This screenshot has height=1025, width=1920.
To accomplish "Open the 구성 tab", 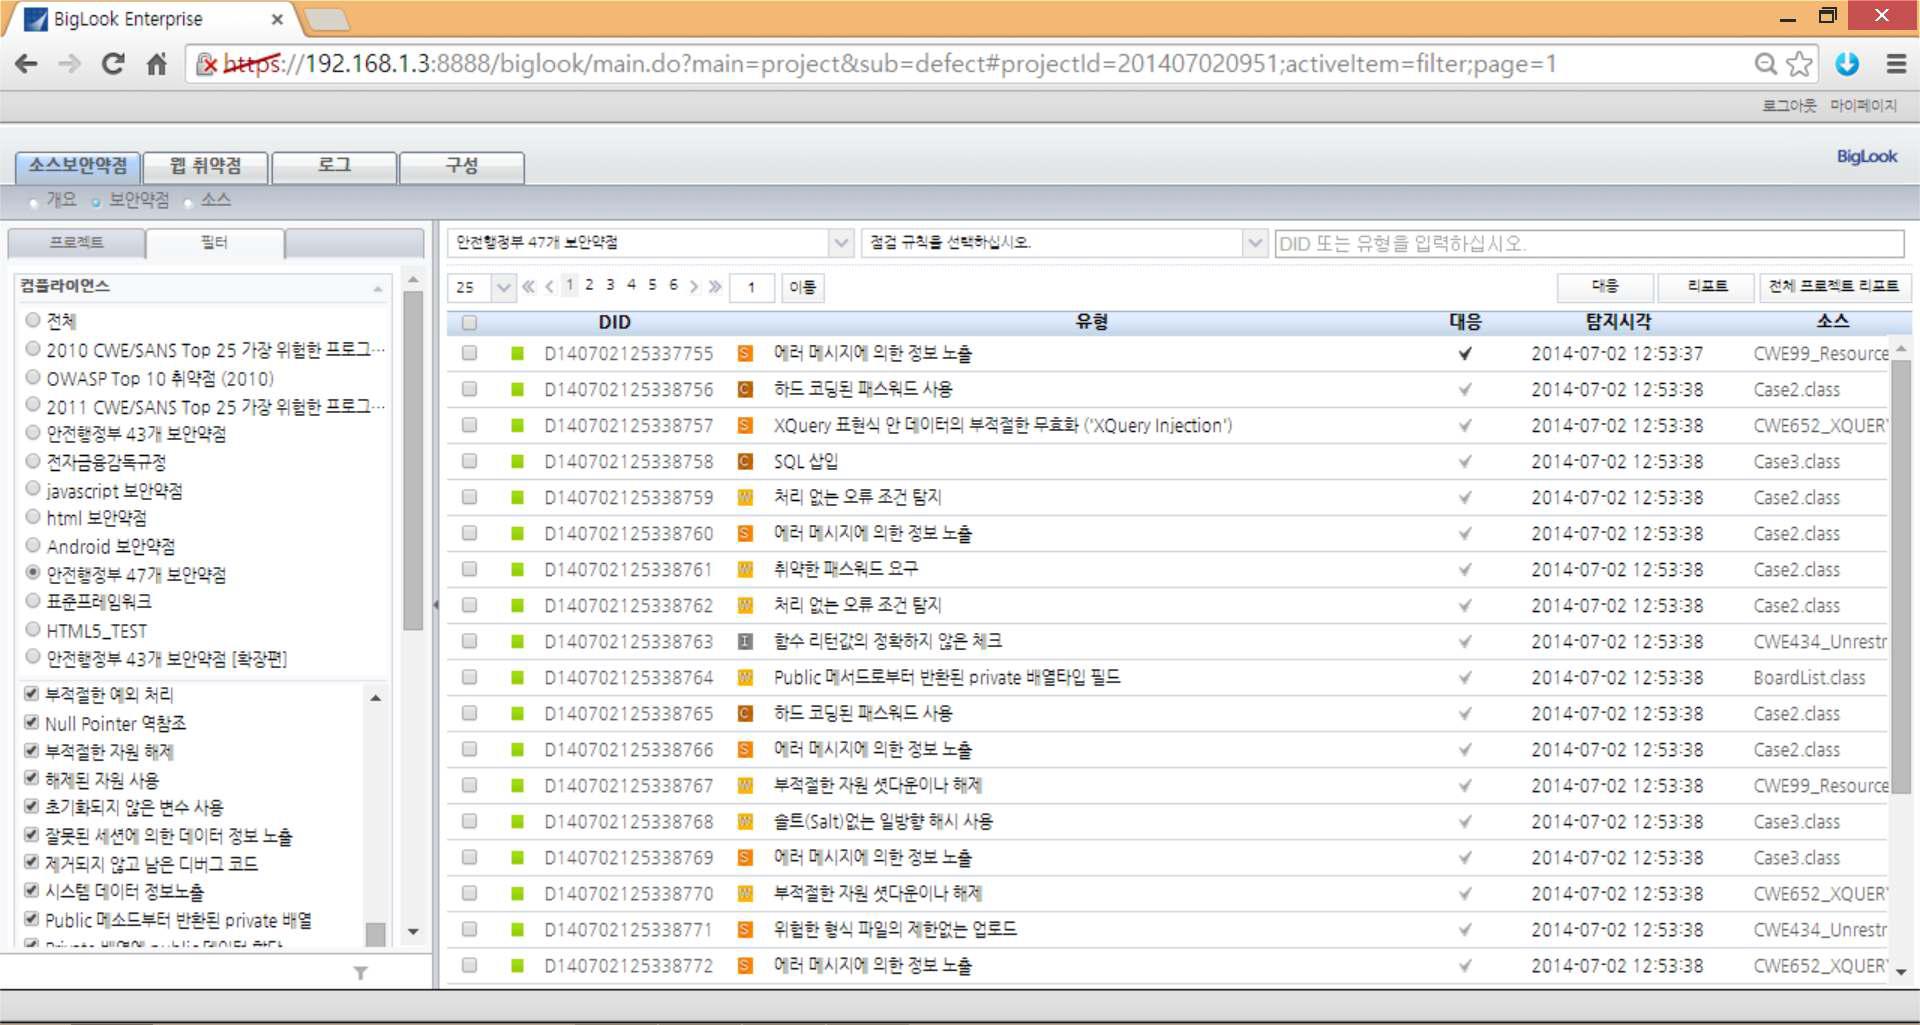I will (x=462, y=166).
